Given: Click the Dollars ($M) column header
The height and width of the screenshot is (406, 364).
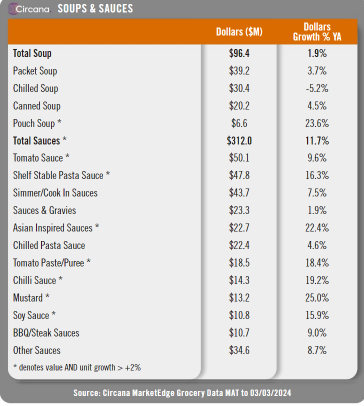Looking at the screenshot, I should [239, 32].
